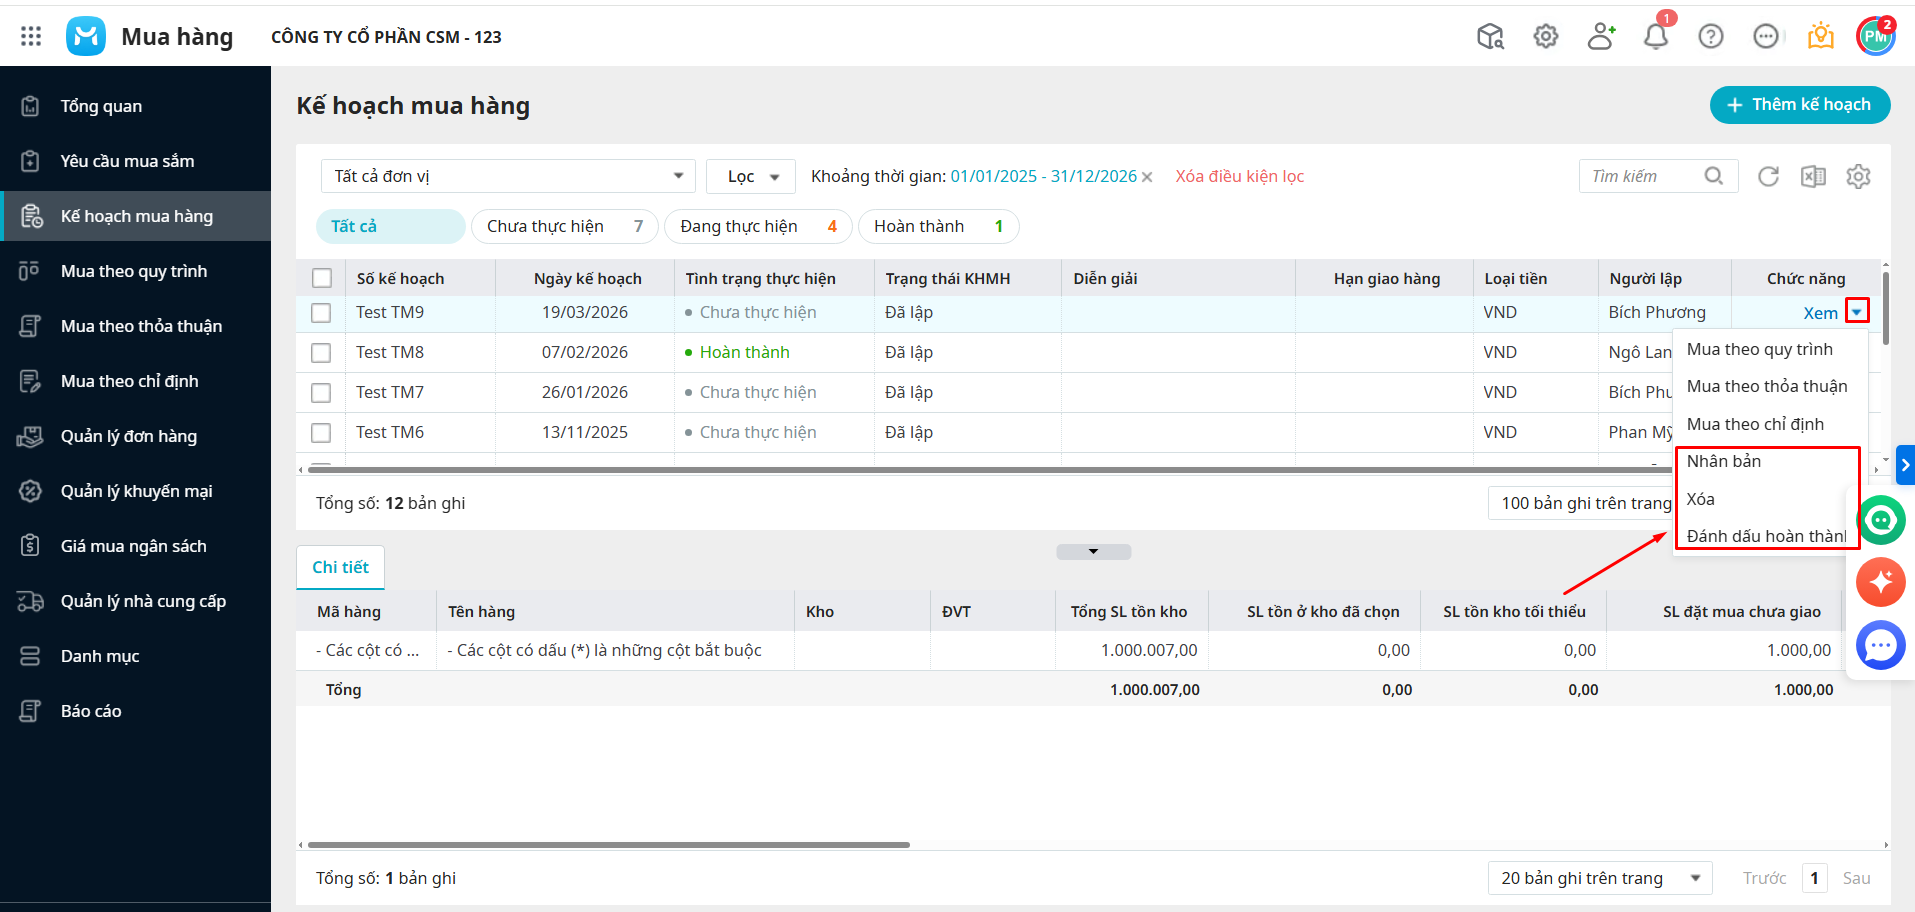
Task: Open the 'Lọc' filter dropdown
Action: [x=751, y=177]
